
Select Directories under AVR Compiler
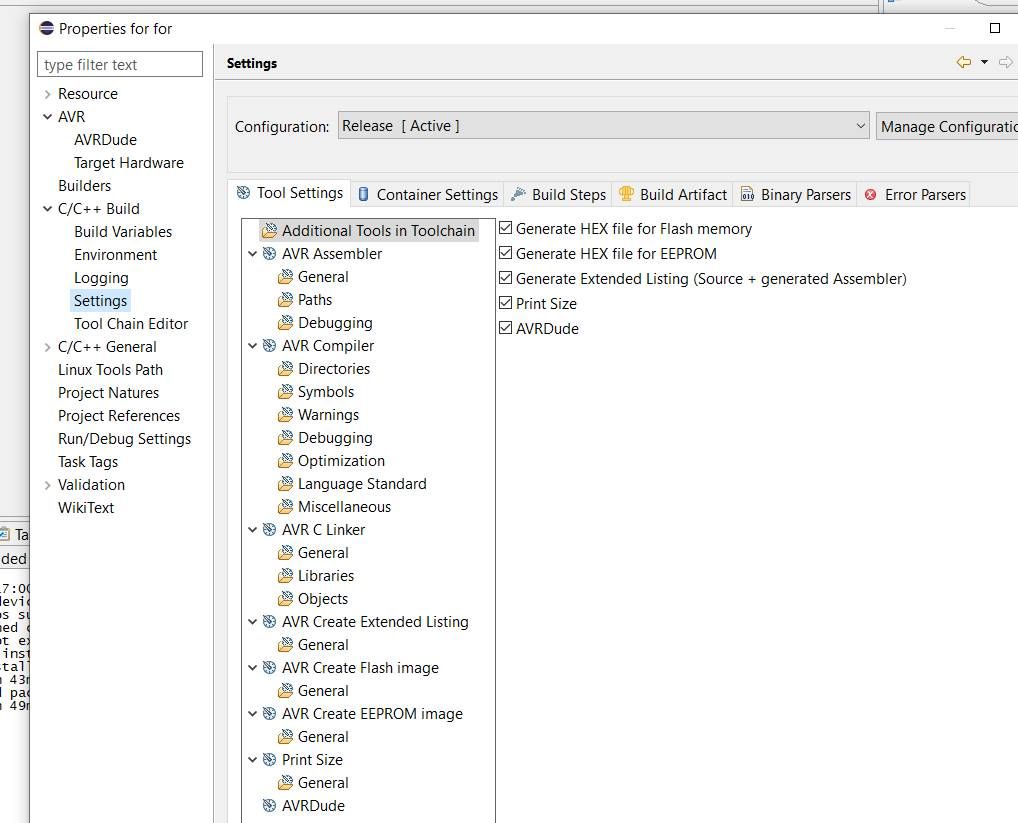point(334,369)
